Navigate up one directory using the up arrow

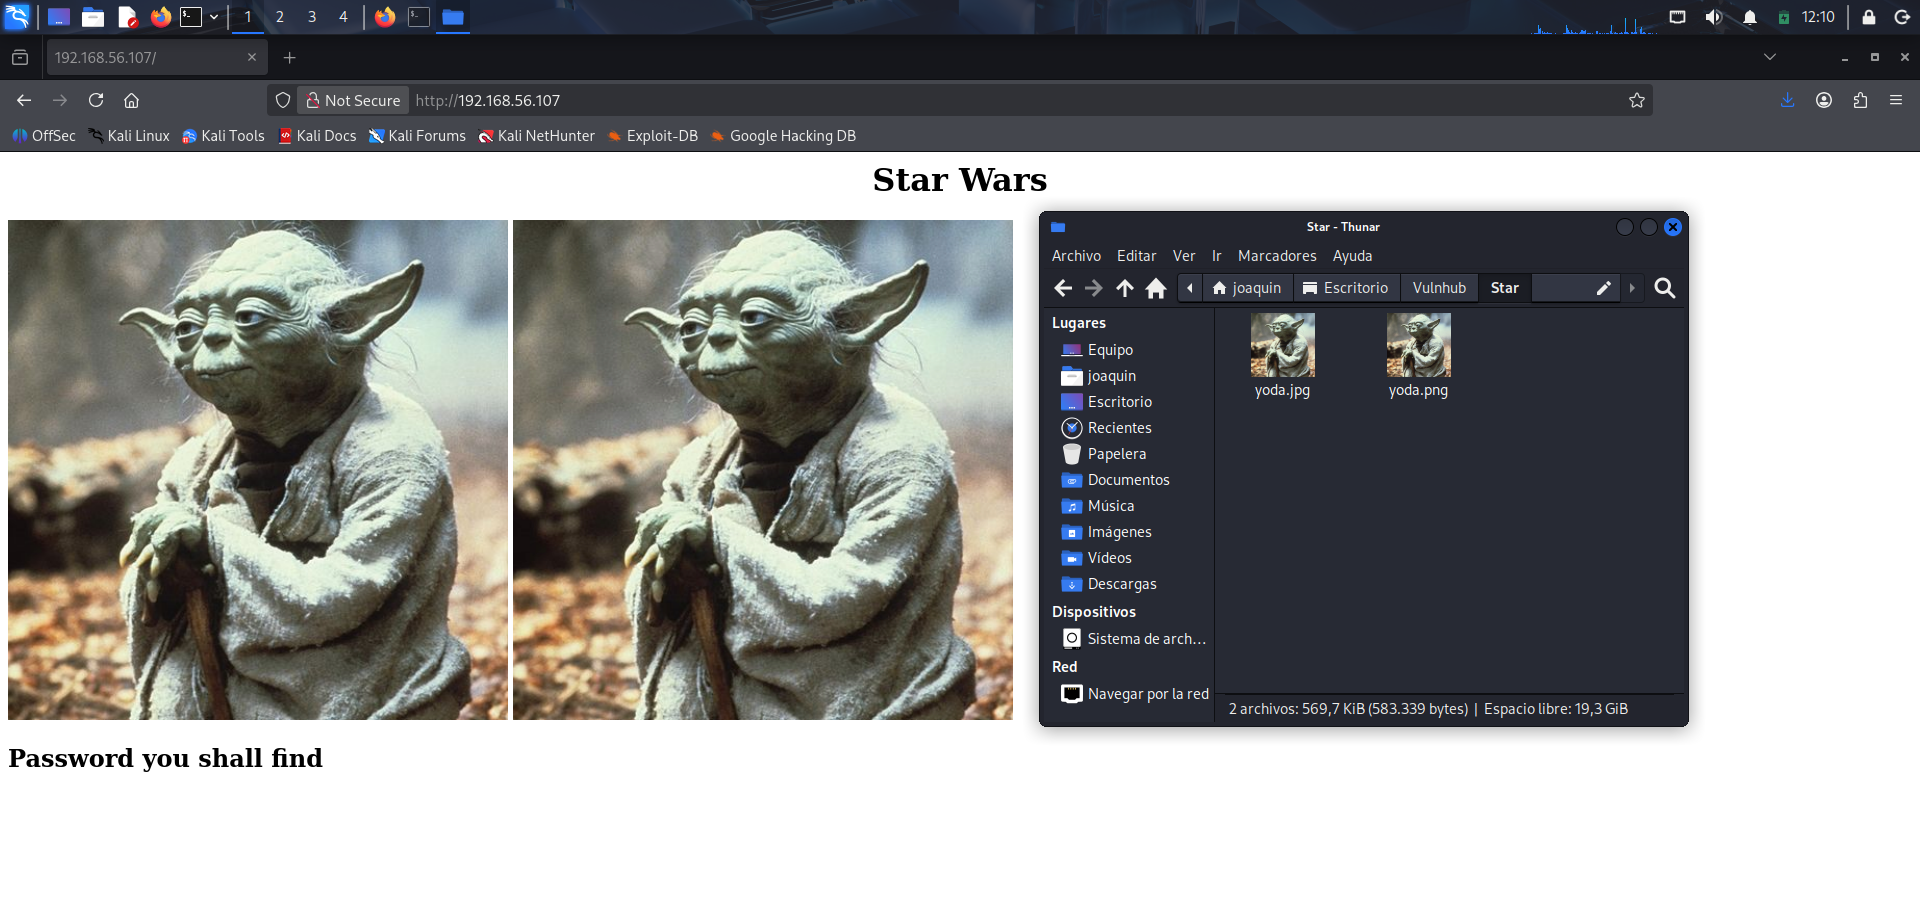1124,287
